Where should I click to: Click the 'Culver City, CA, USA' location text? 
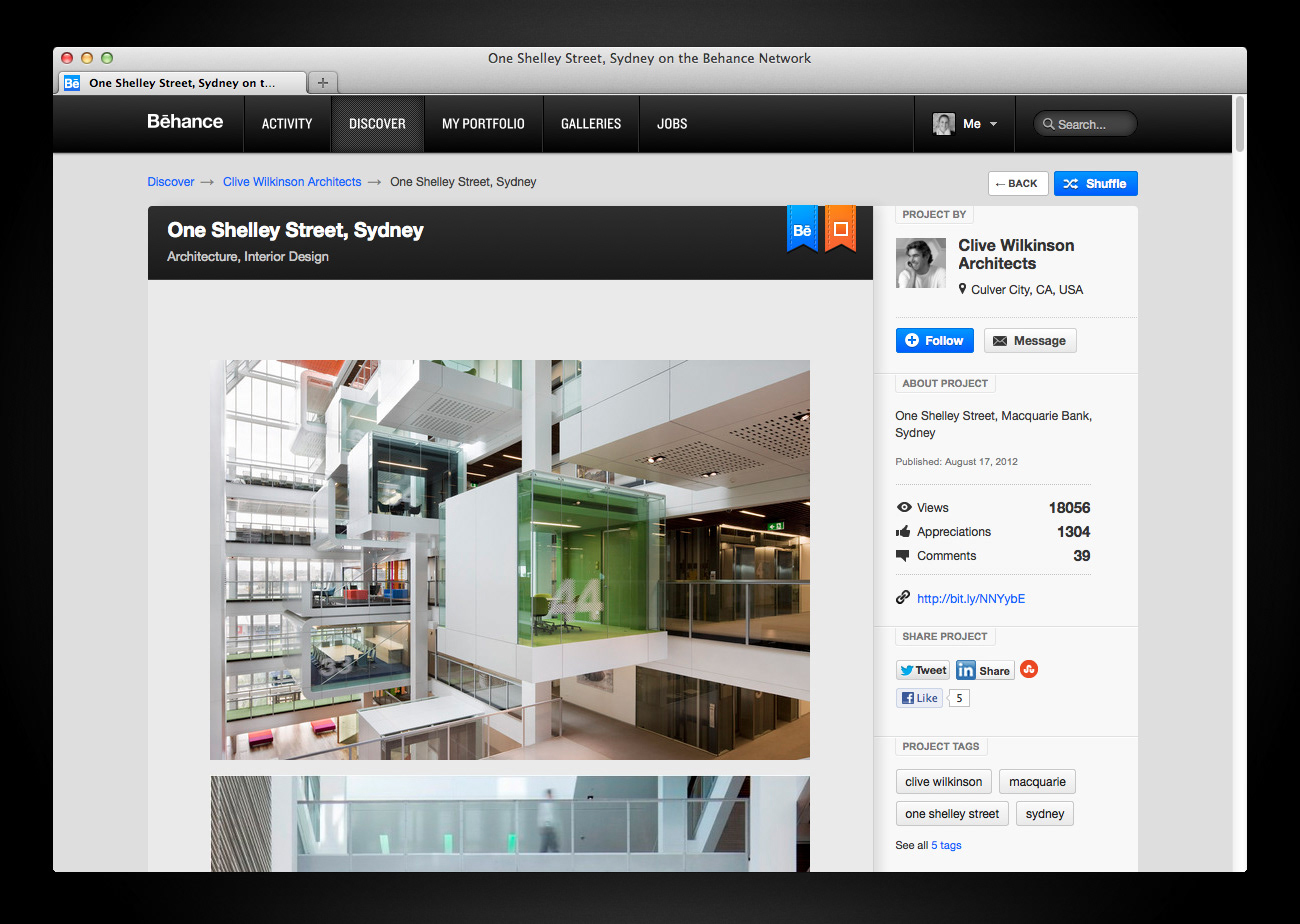[1027, 290]
